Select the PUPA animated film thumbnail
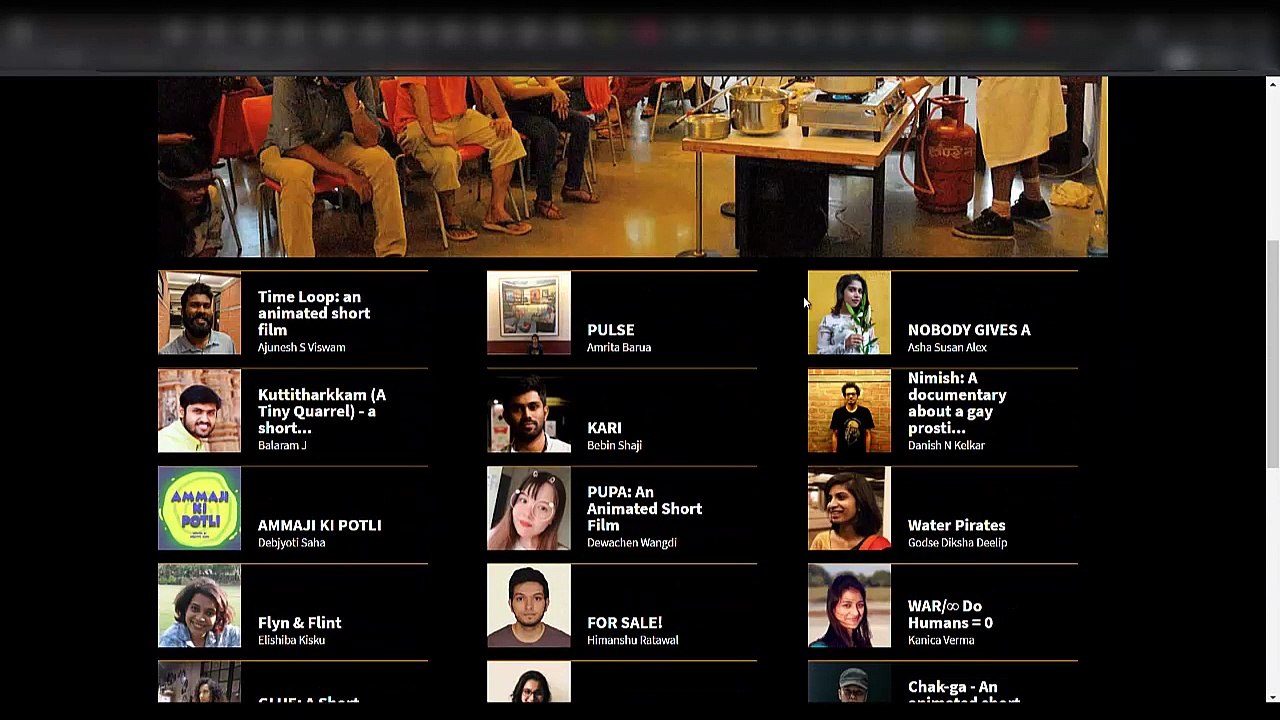Image resolution: width=1280 pixels, height=720 pixels. [x=529, y=508]
